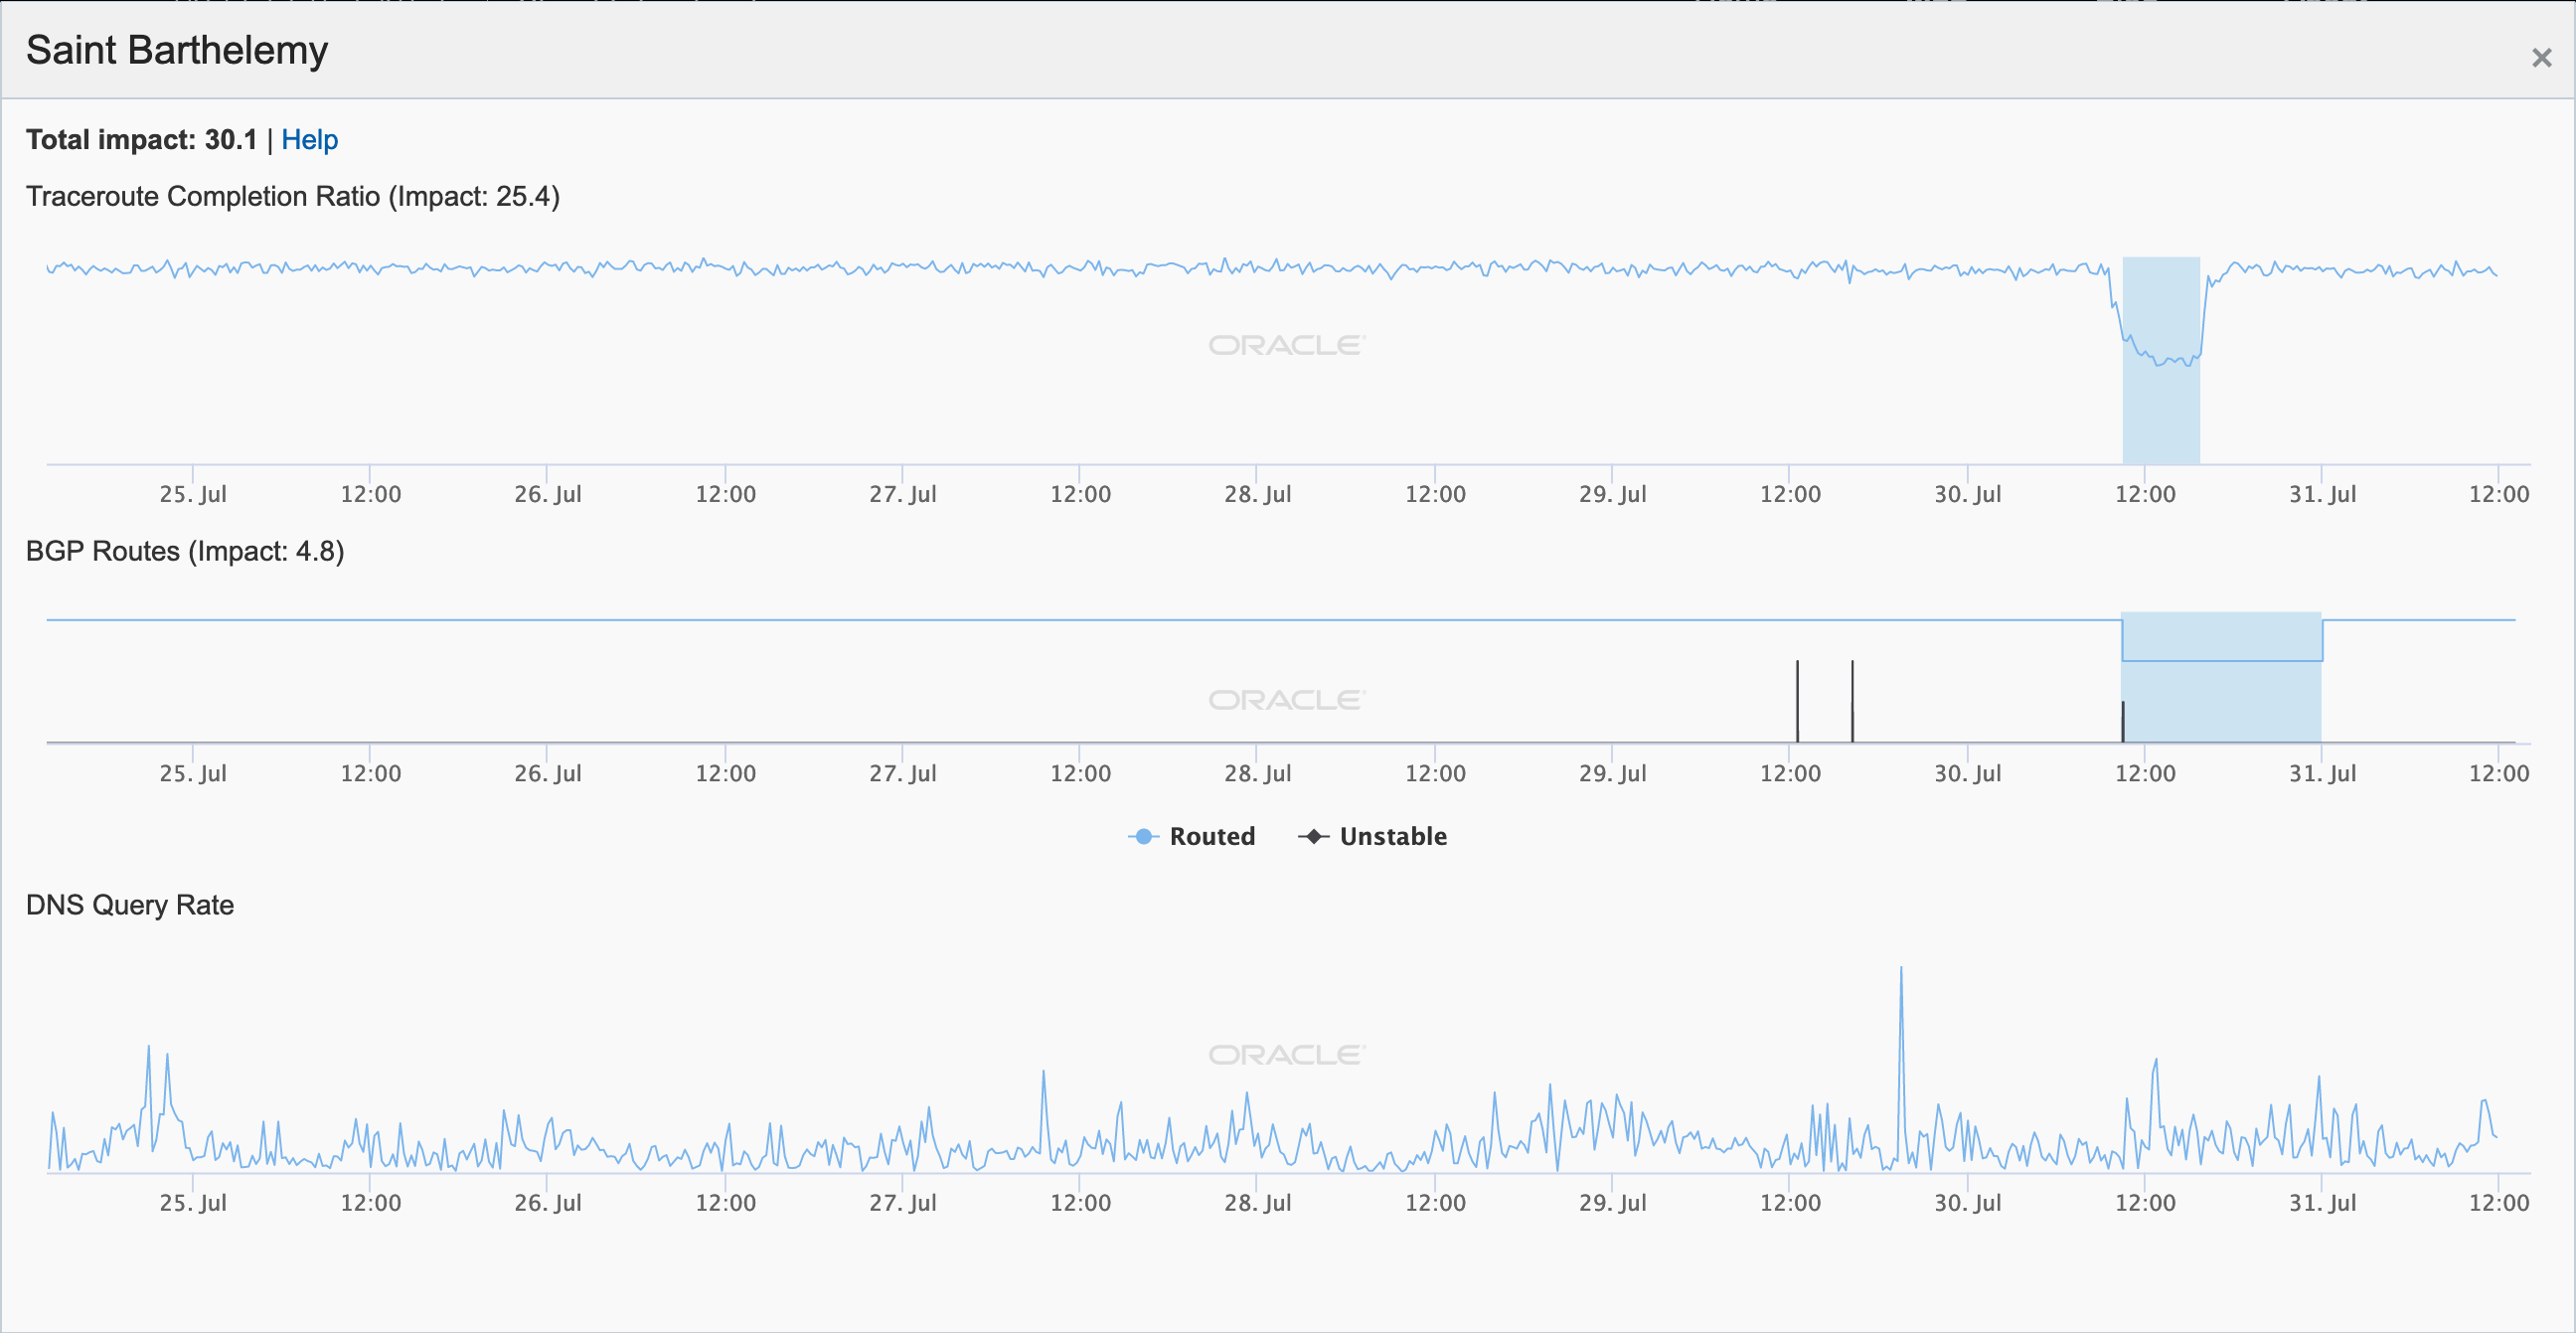Click the black Unstable legend diamond icon
The width and height of the screenshot is (2576, 1333).
(x=1314, y=836)
